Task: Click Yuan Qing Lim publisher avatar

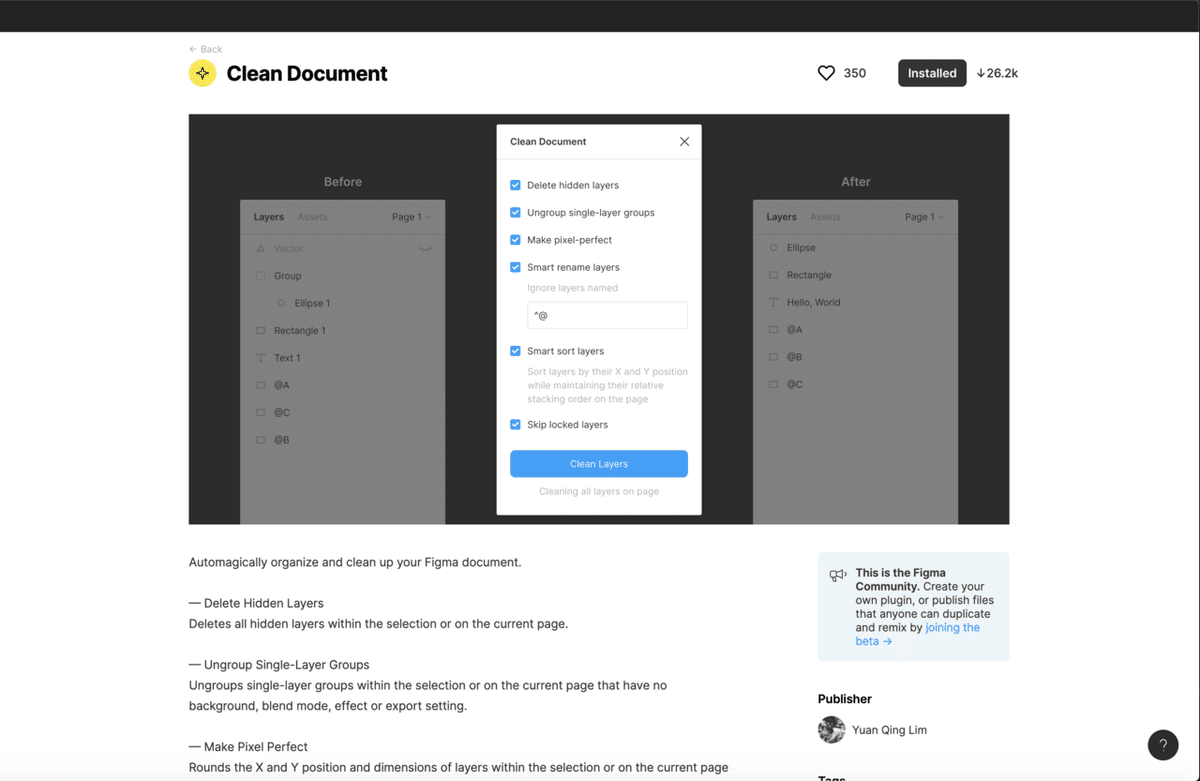Action: (x=832, y=730)
